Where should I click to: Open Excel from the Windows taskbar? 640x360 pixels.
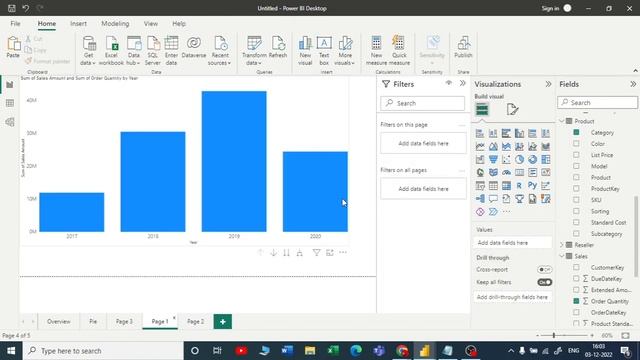click(x=333, y=351)
